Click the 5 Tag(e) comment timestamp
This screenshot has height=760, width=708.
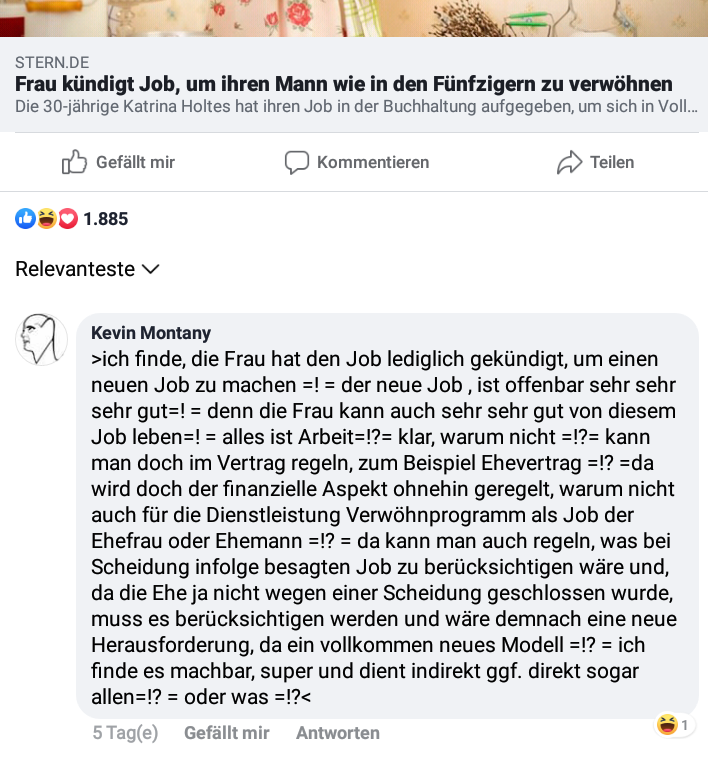pyautogui.click(x=126, y=733)
